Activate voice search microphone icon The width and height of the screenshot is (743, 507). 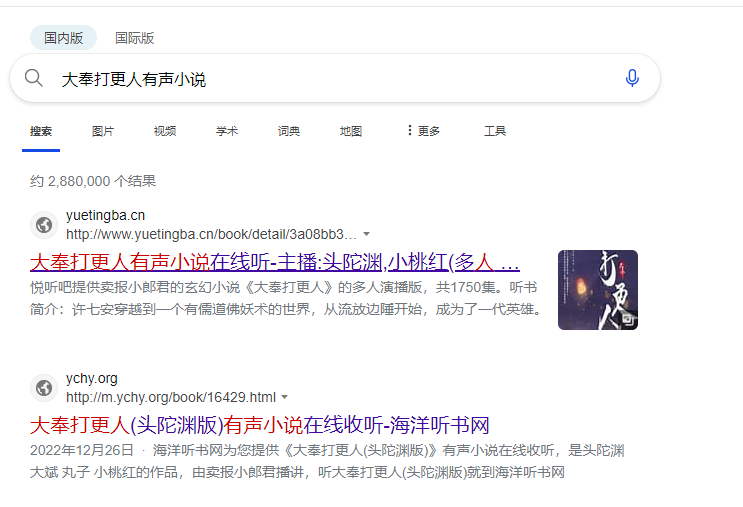pos(632,78)
